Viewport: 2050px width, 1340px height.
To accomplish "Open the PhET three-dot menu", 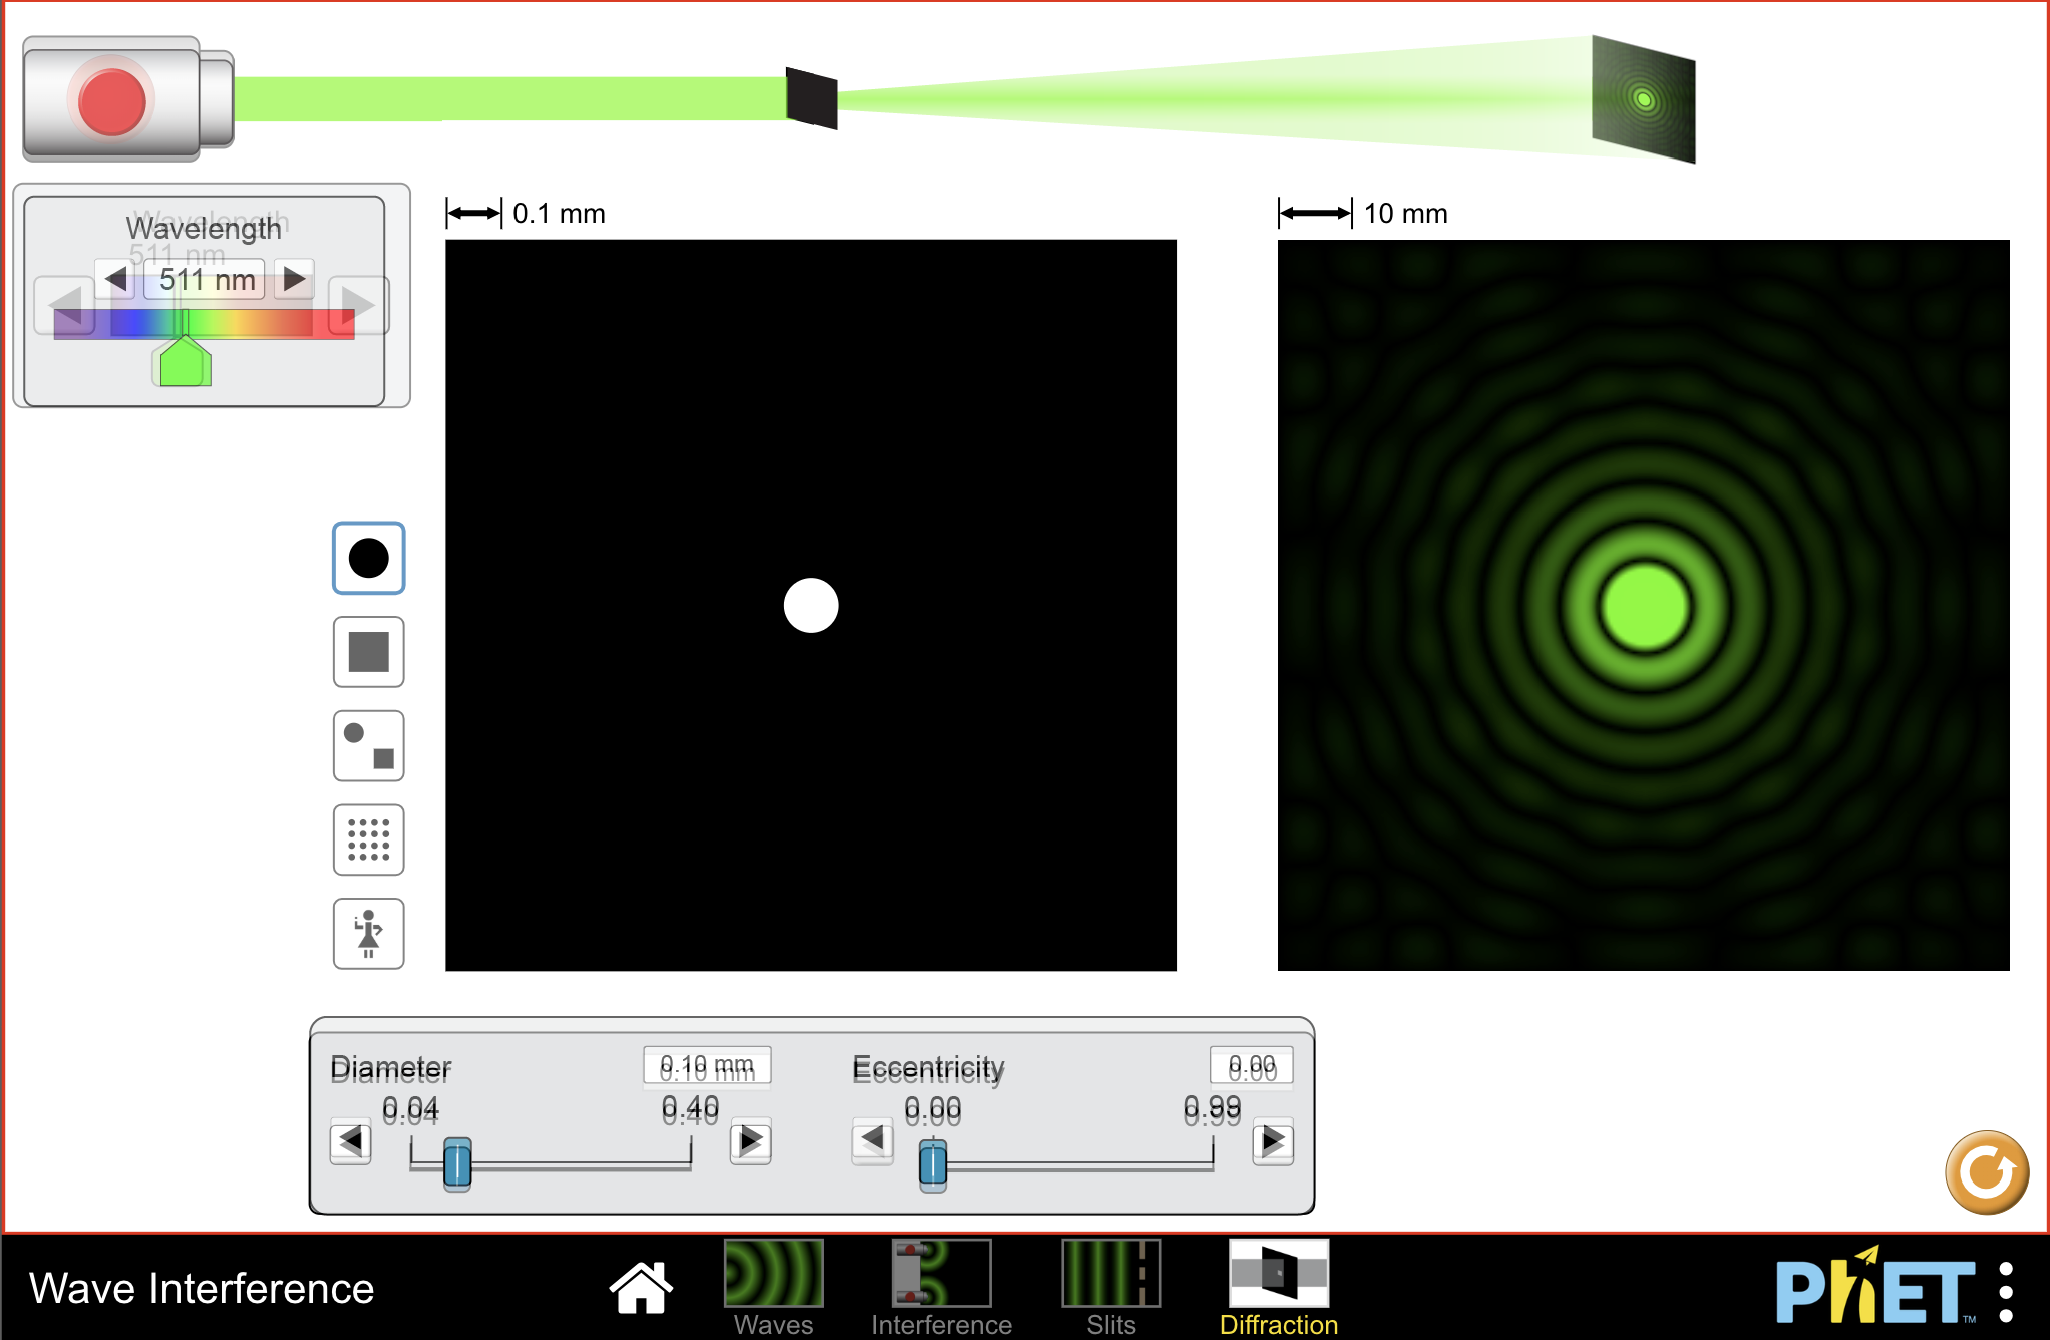I will [2006, 1290].
